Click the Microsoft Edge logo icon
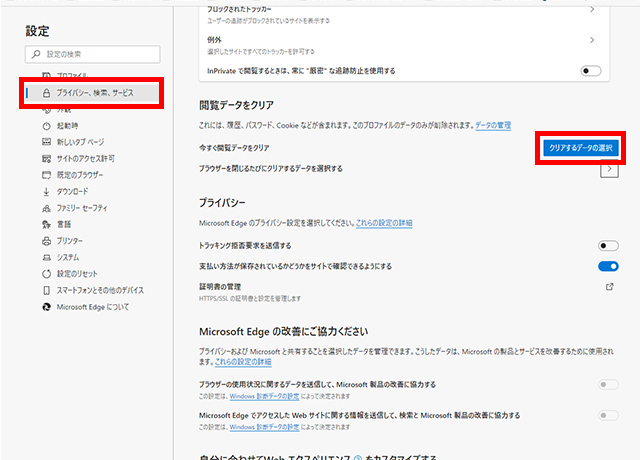 (x=47, y=307)
